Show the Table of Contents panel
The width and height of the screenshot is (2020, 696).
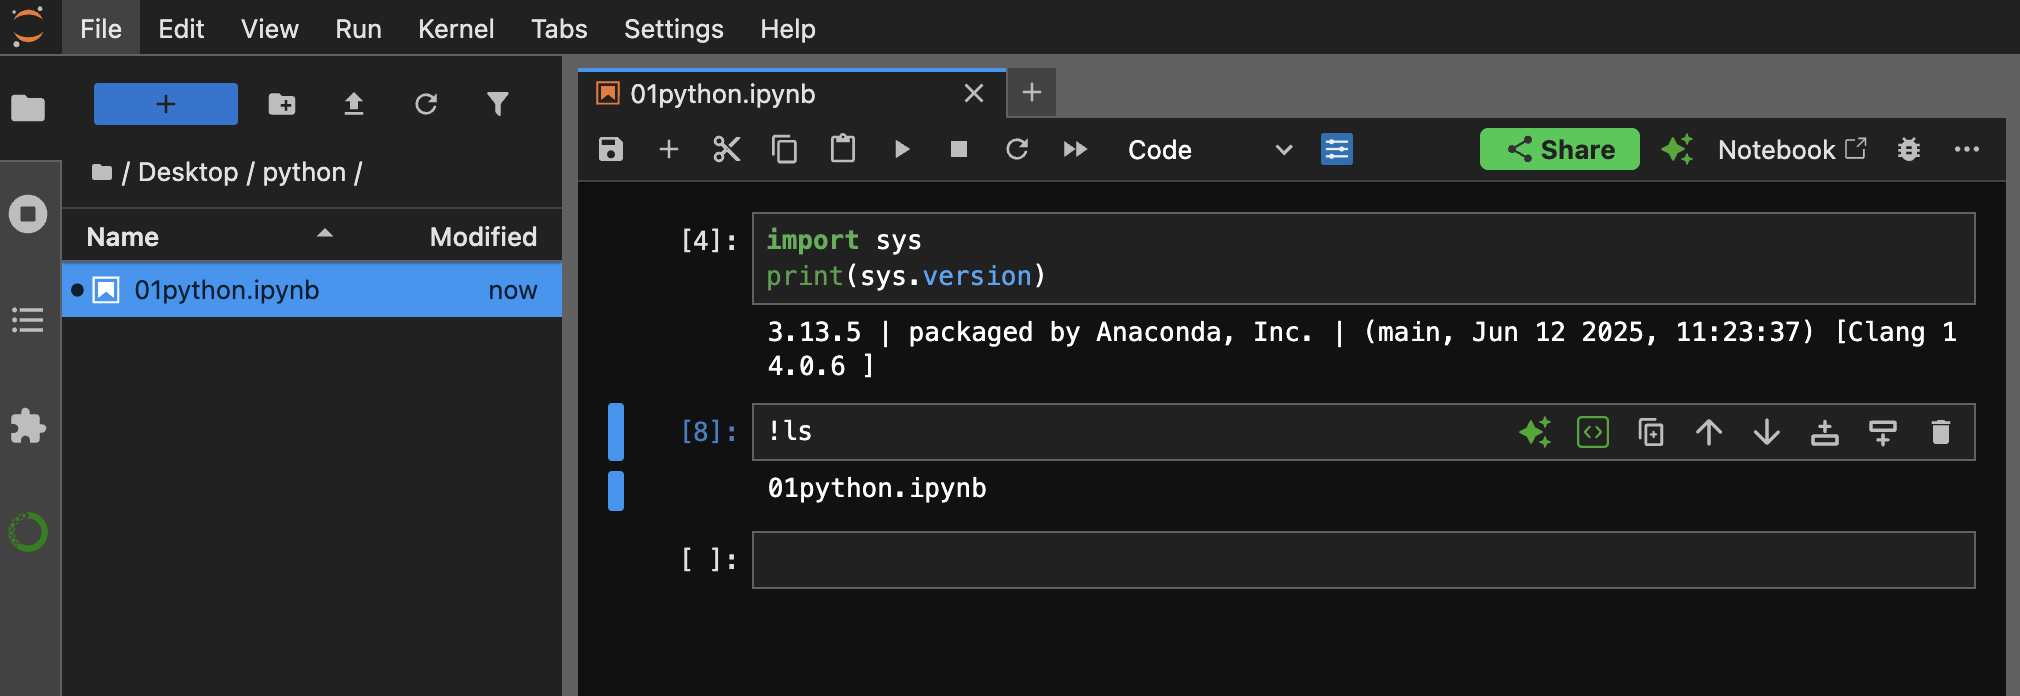[28, 320]
